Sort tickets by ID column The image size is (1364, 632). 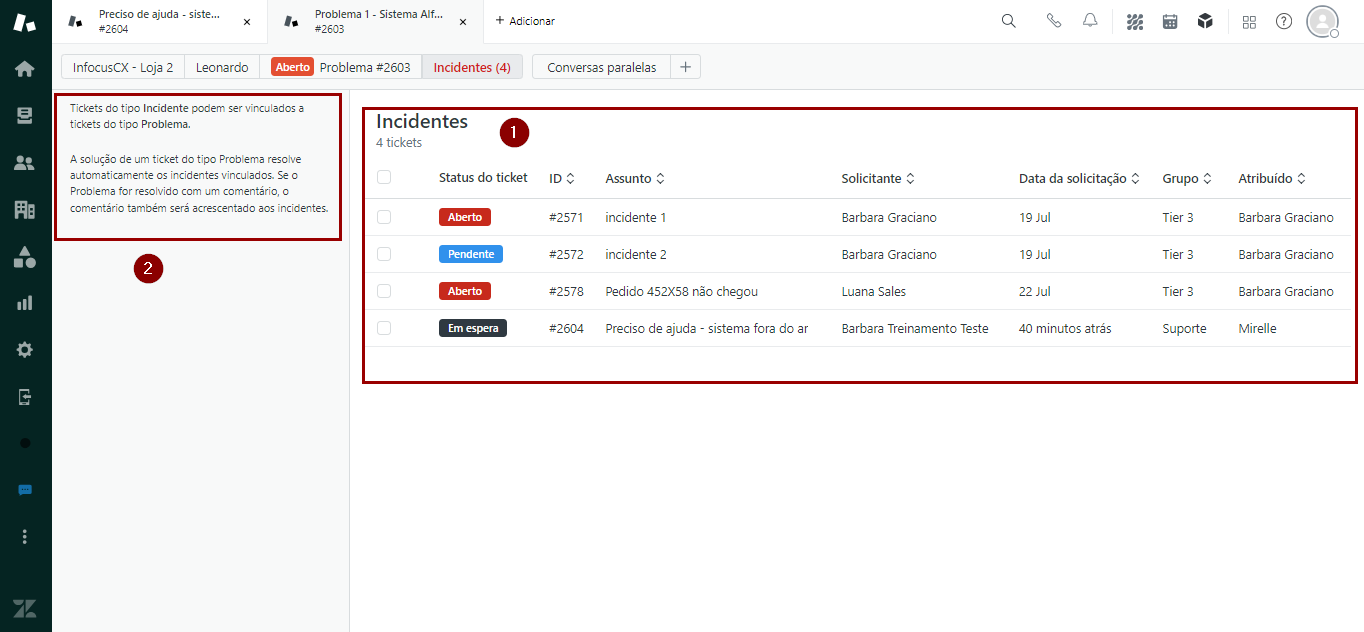561,179
